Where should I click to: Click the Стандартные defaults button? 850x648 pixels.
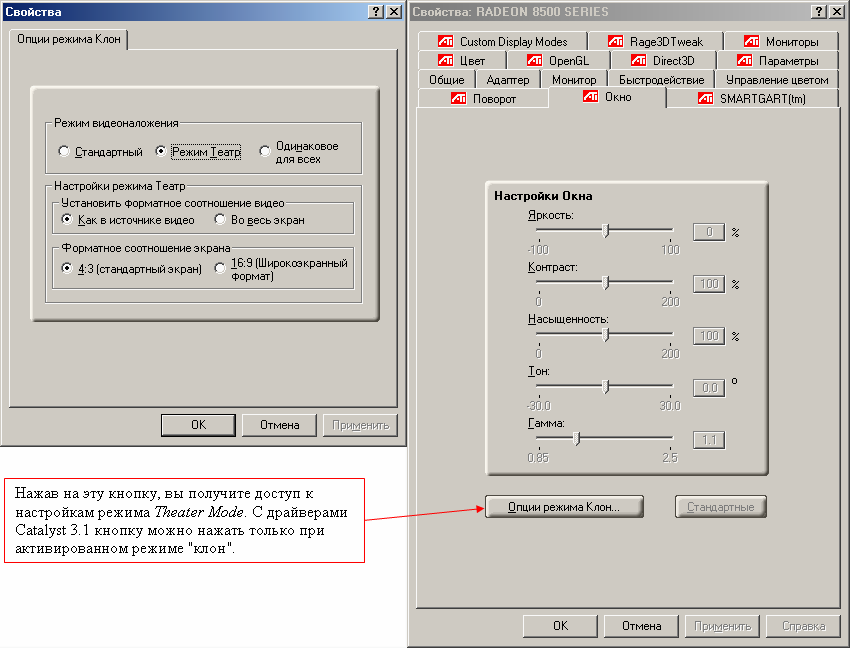[720, 507]
